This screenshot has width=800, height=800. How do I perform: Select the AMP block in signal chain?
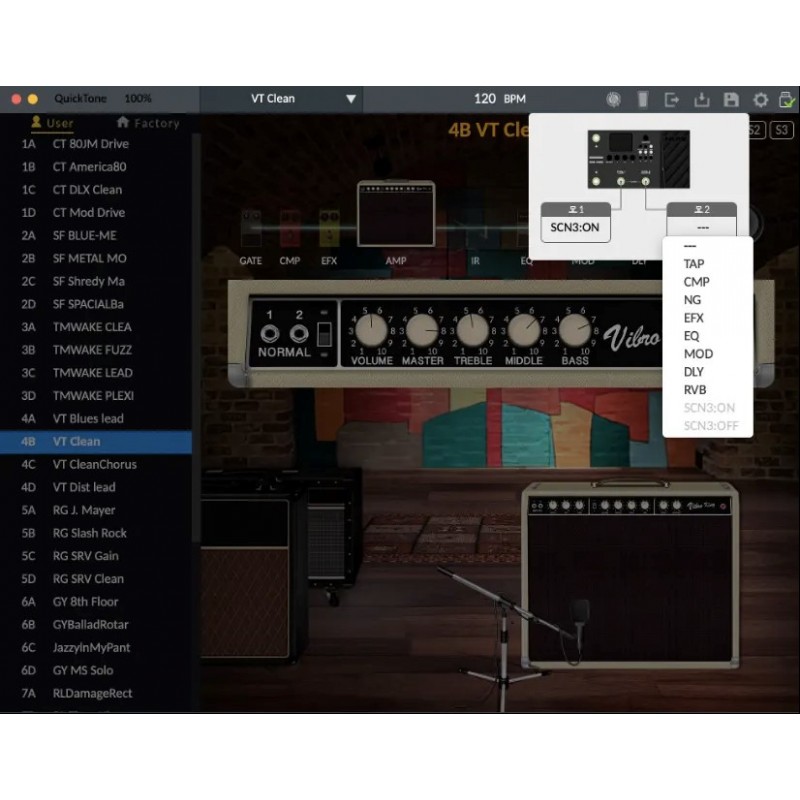[396, 213]
